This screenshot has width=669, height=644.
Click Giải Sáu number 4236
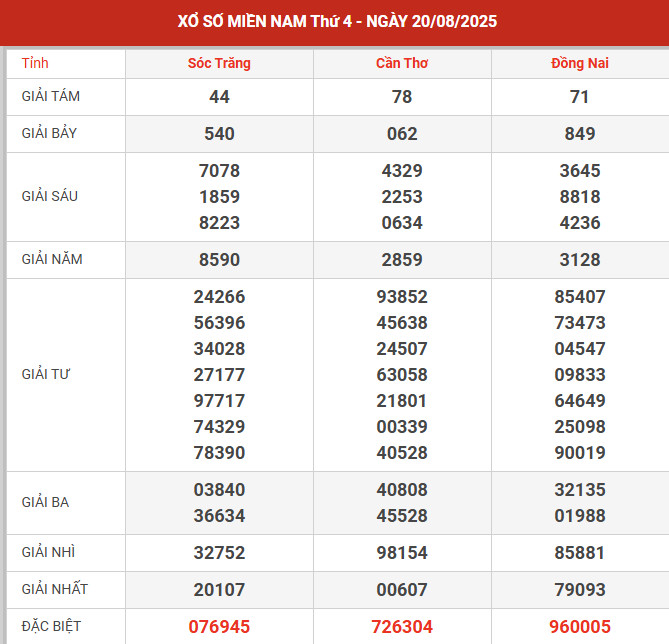[580, 223]
